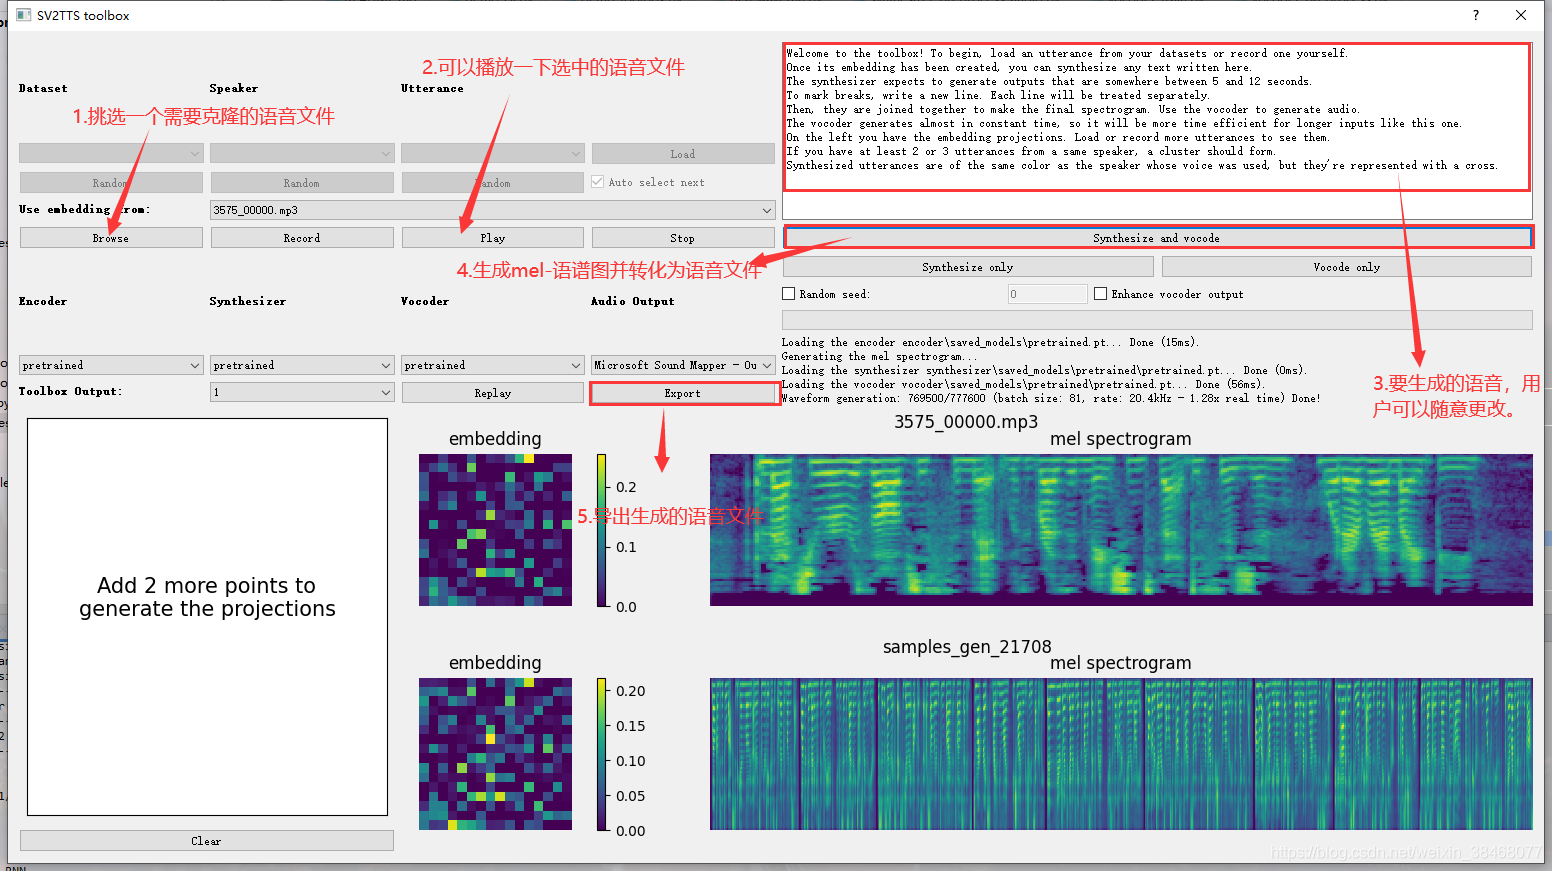1552x871 pixels.
Task: Open Toolbox Output dropdown
Action: (x=302, y=392)
